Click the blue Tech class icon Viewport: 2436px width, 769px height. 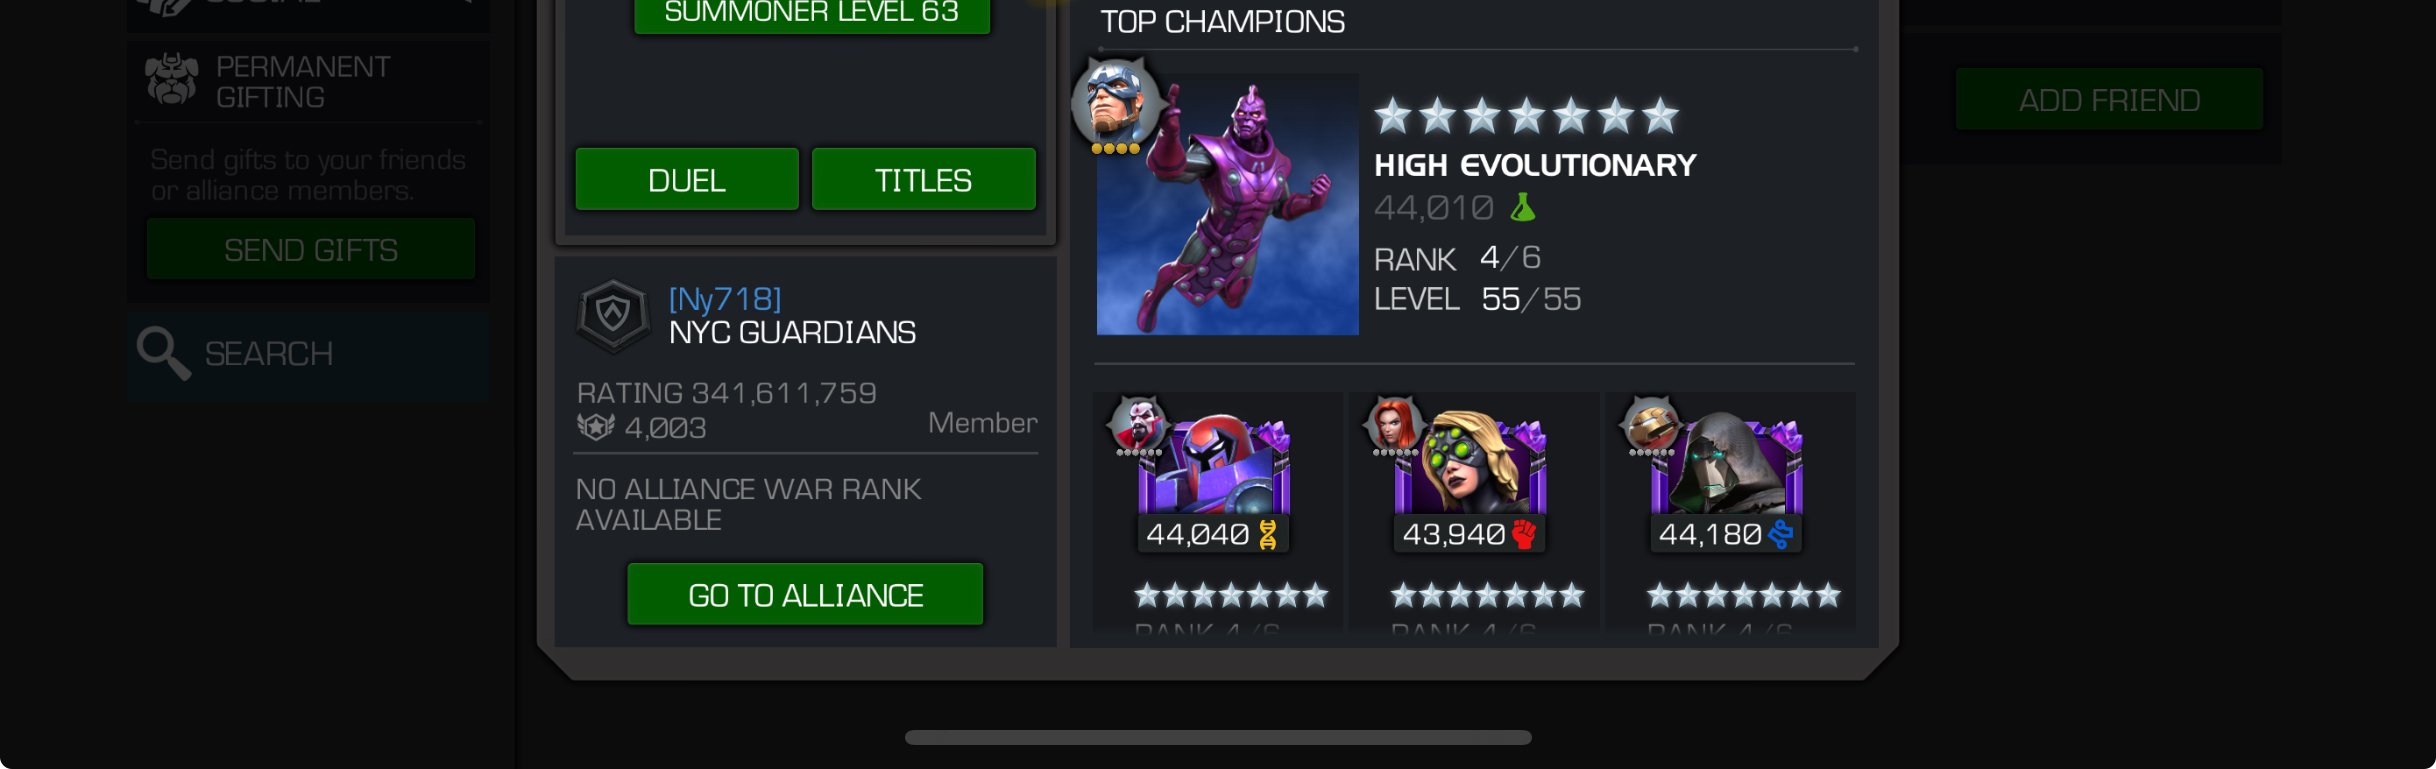[x=1781, y=534]
